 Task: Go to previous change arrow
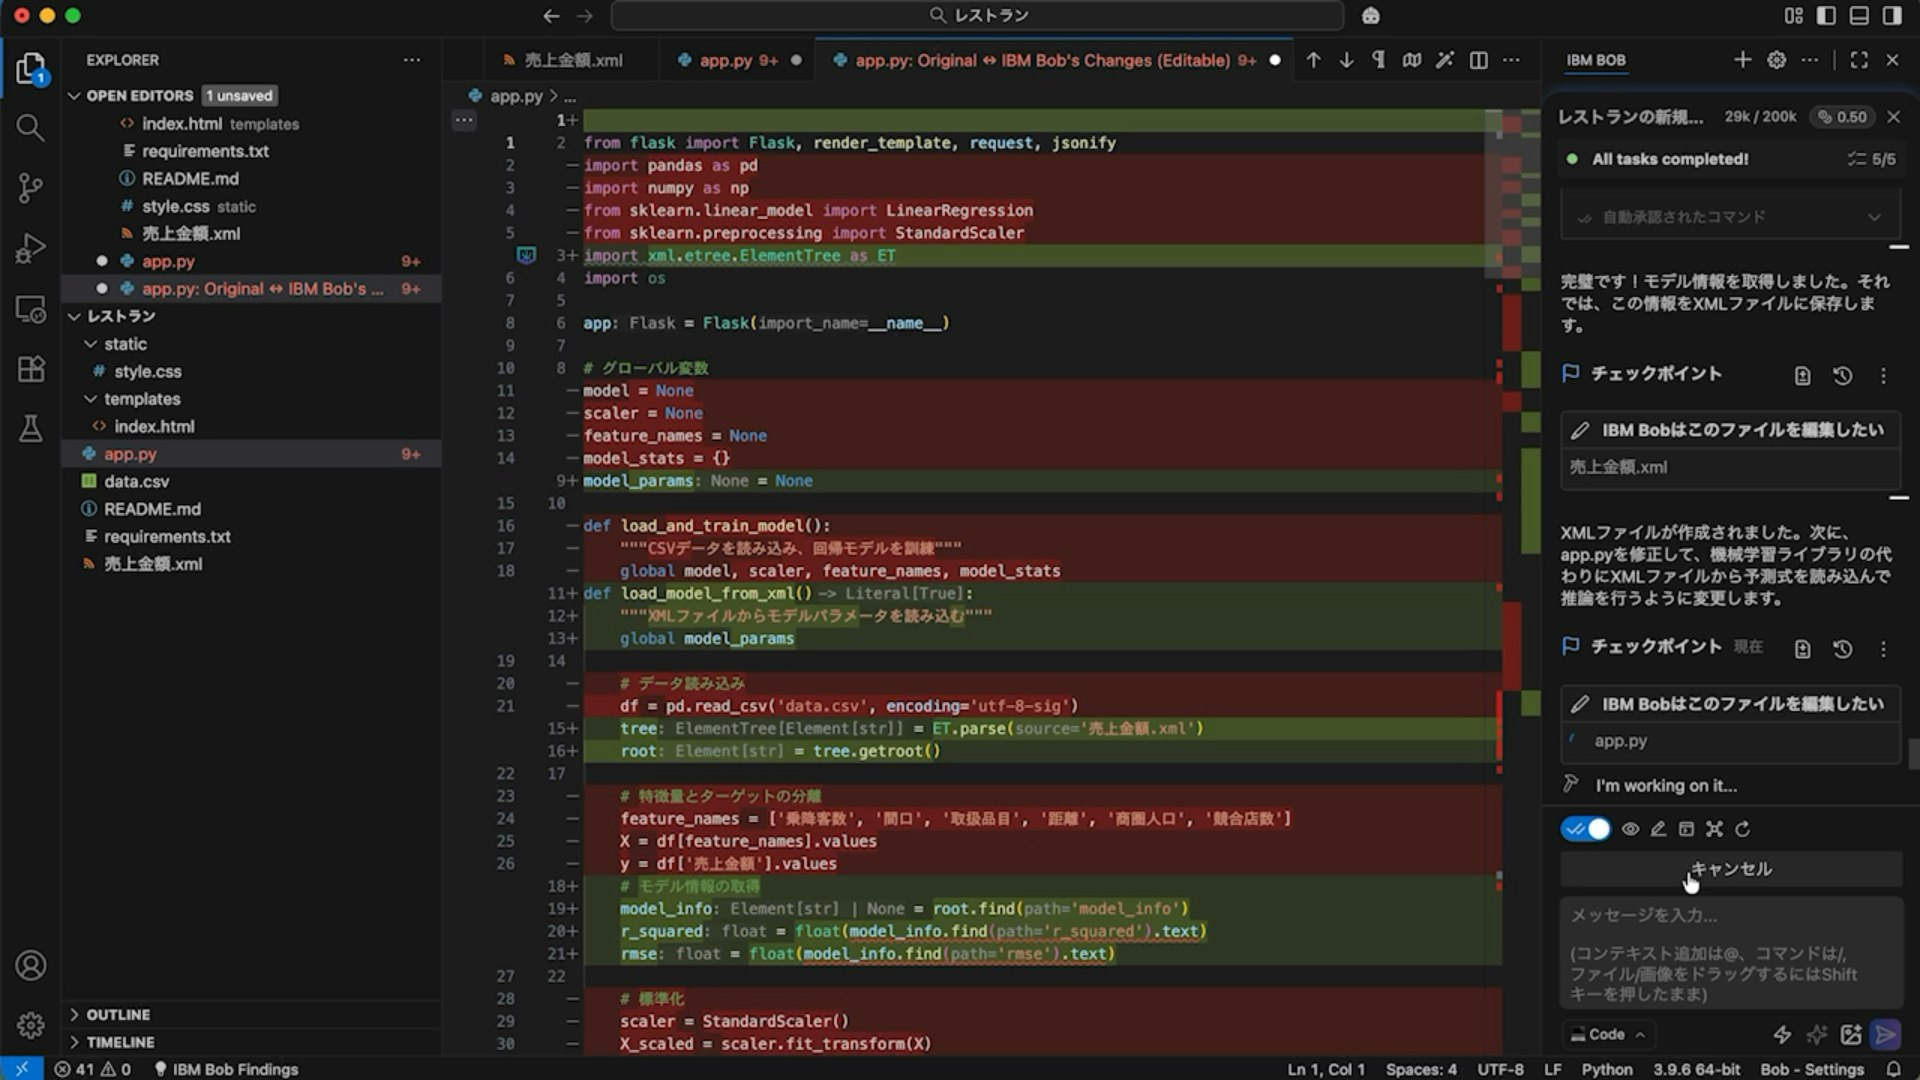pos(1313,60)
